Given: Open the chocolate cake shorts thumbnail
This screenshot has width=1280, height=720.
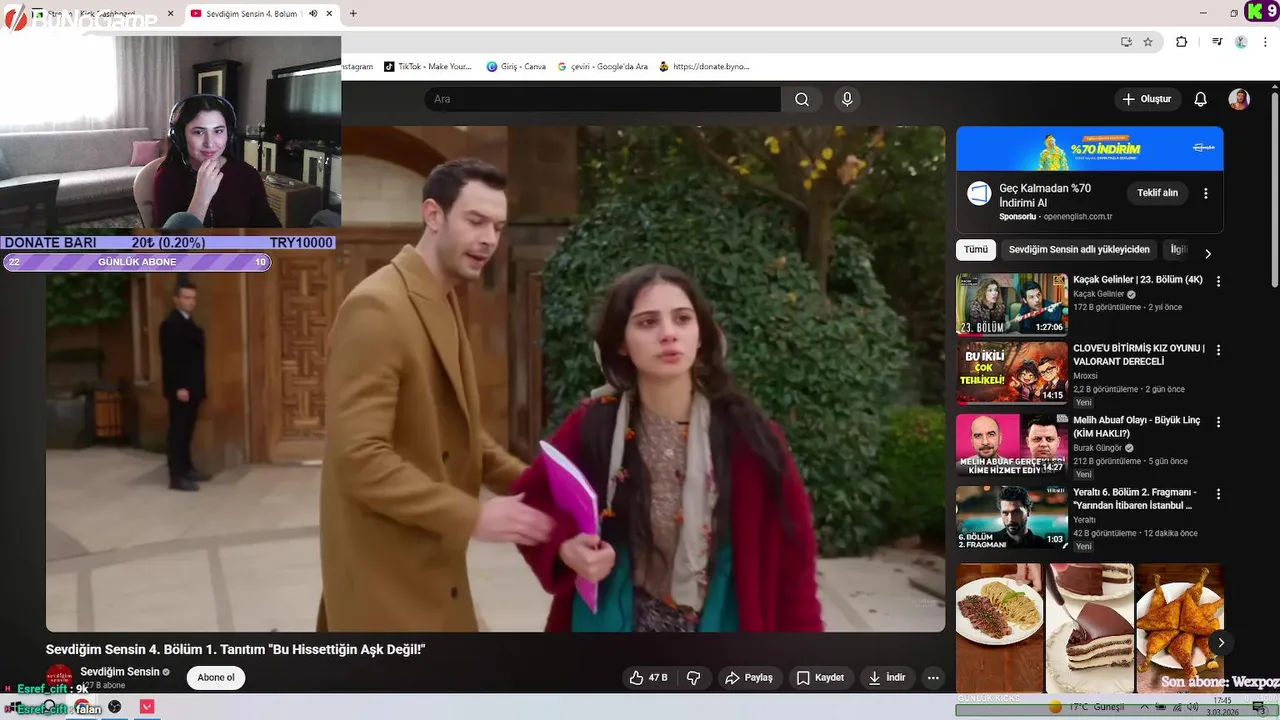Looking at the screenshot, I should point(1090,628).
